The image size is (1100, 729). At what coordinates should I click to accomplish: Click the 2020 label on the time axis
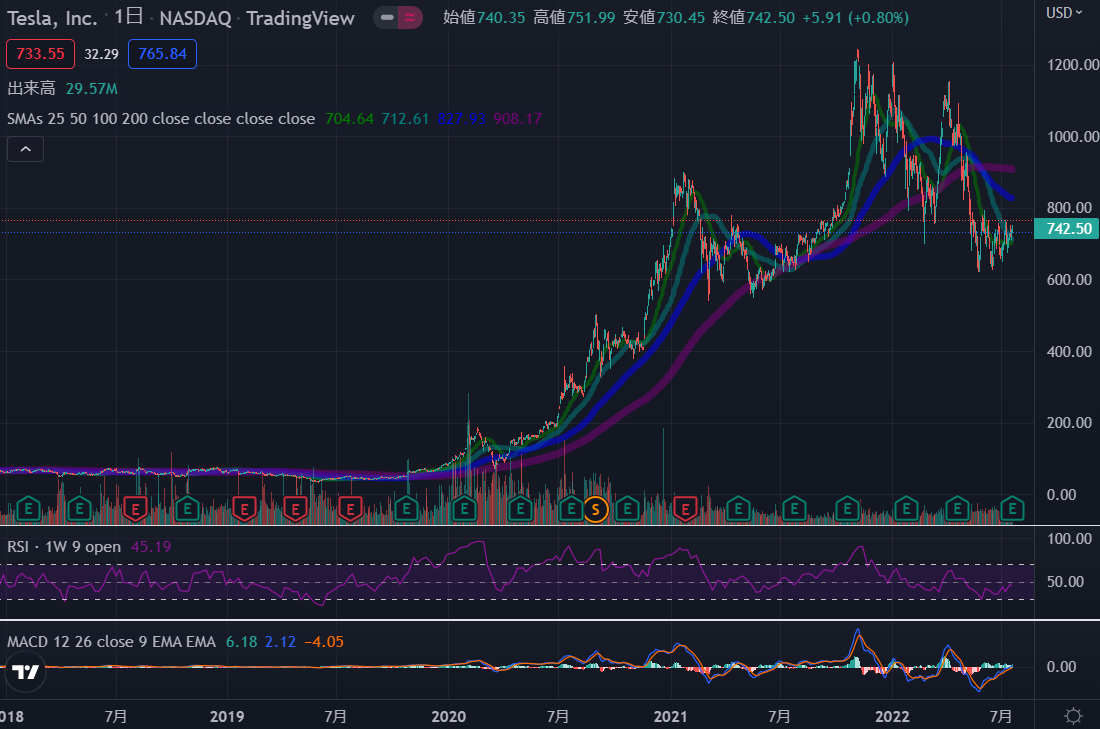[x=448, y=716]
